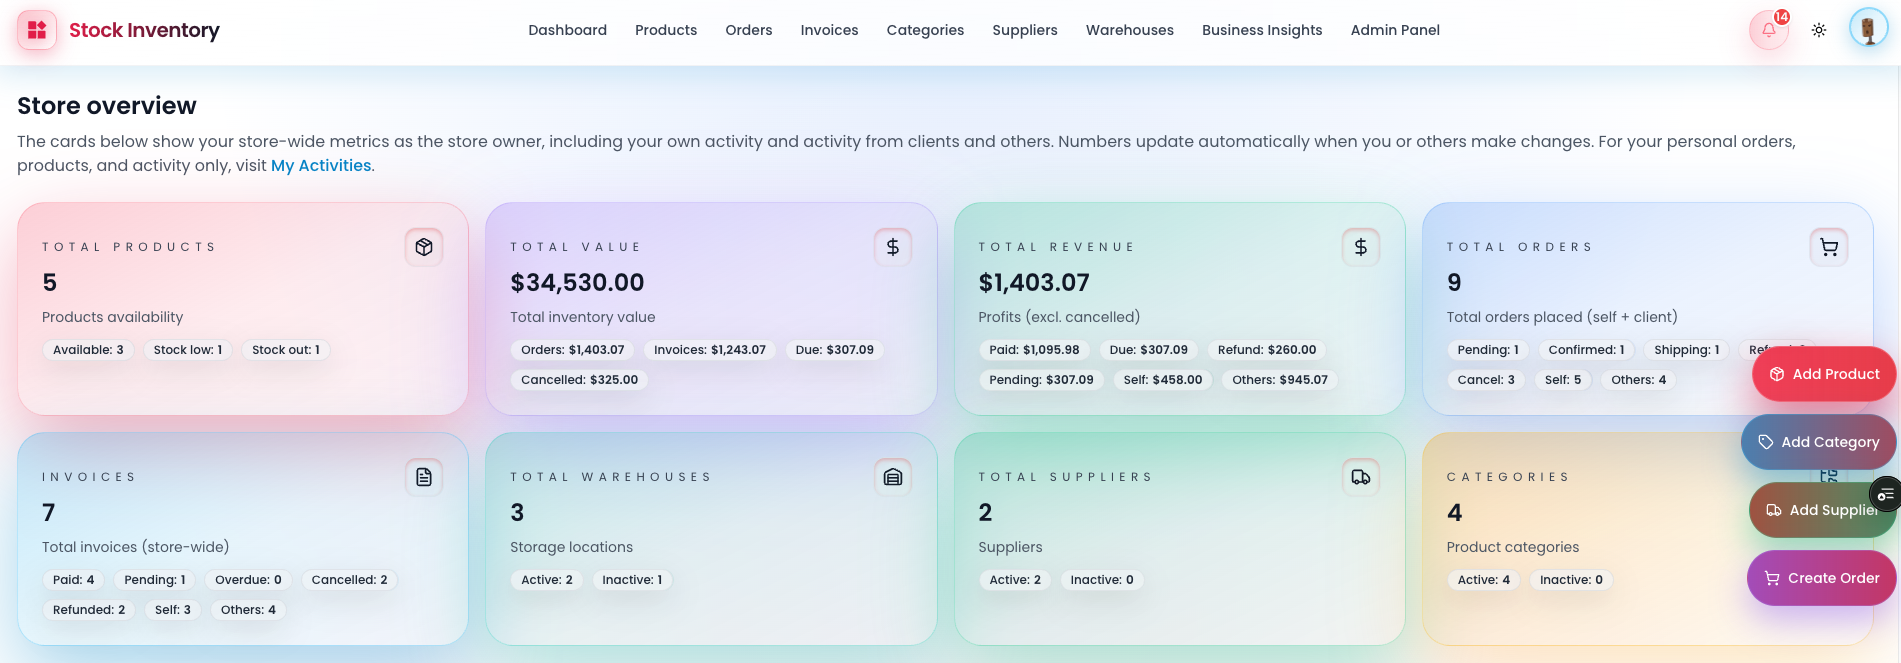This screenshot has width=1901, height=663.
Task: Follow the My Activities link
Action: click(x=320, y=166)
